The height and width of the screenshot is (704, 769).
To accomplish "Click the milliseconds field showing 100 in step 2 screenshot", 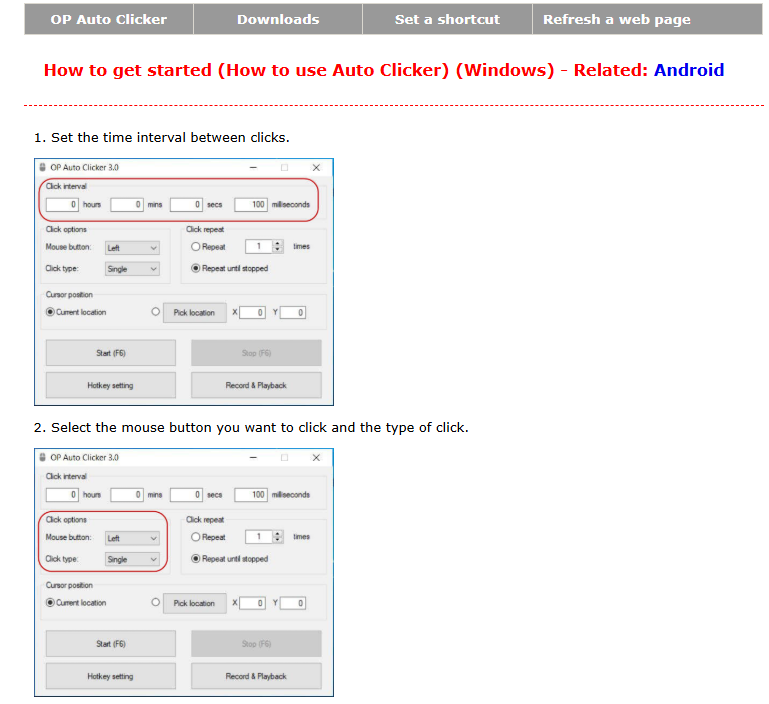I will (x=251, y=495).
